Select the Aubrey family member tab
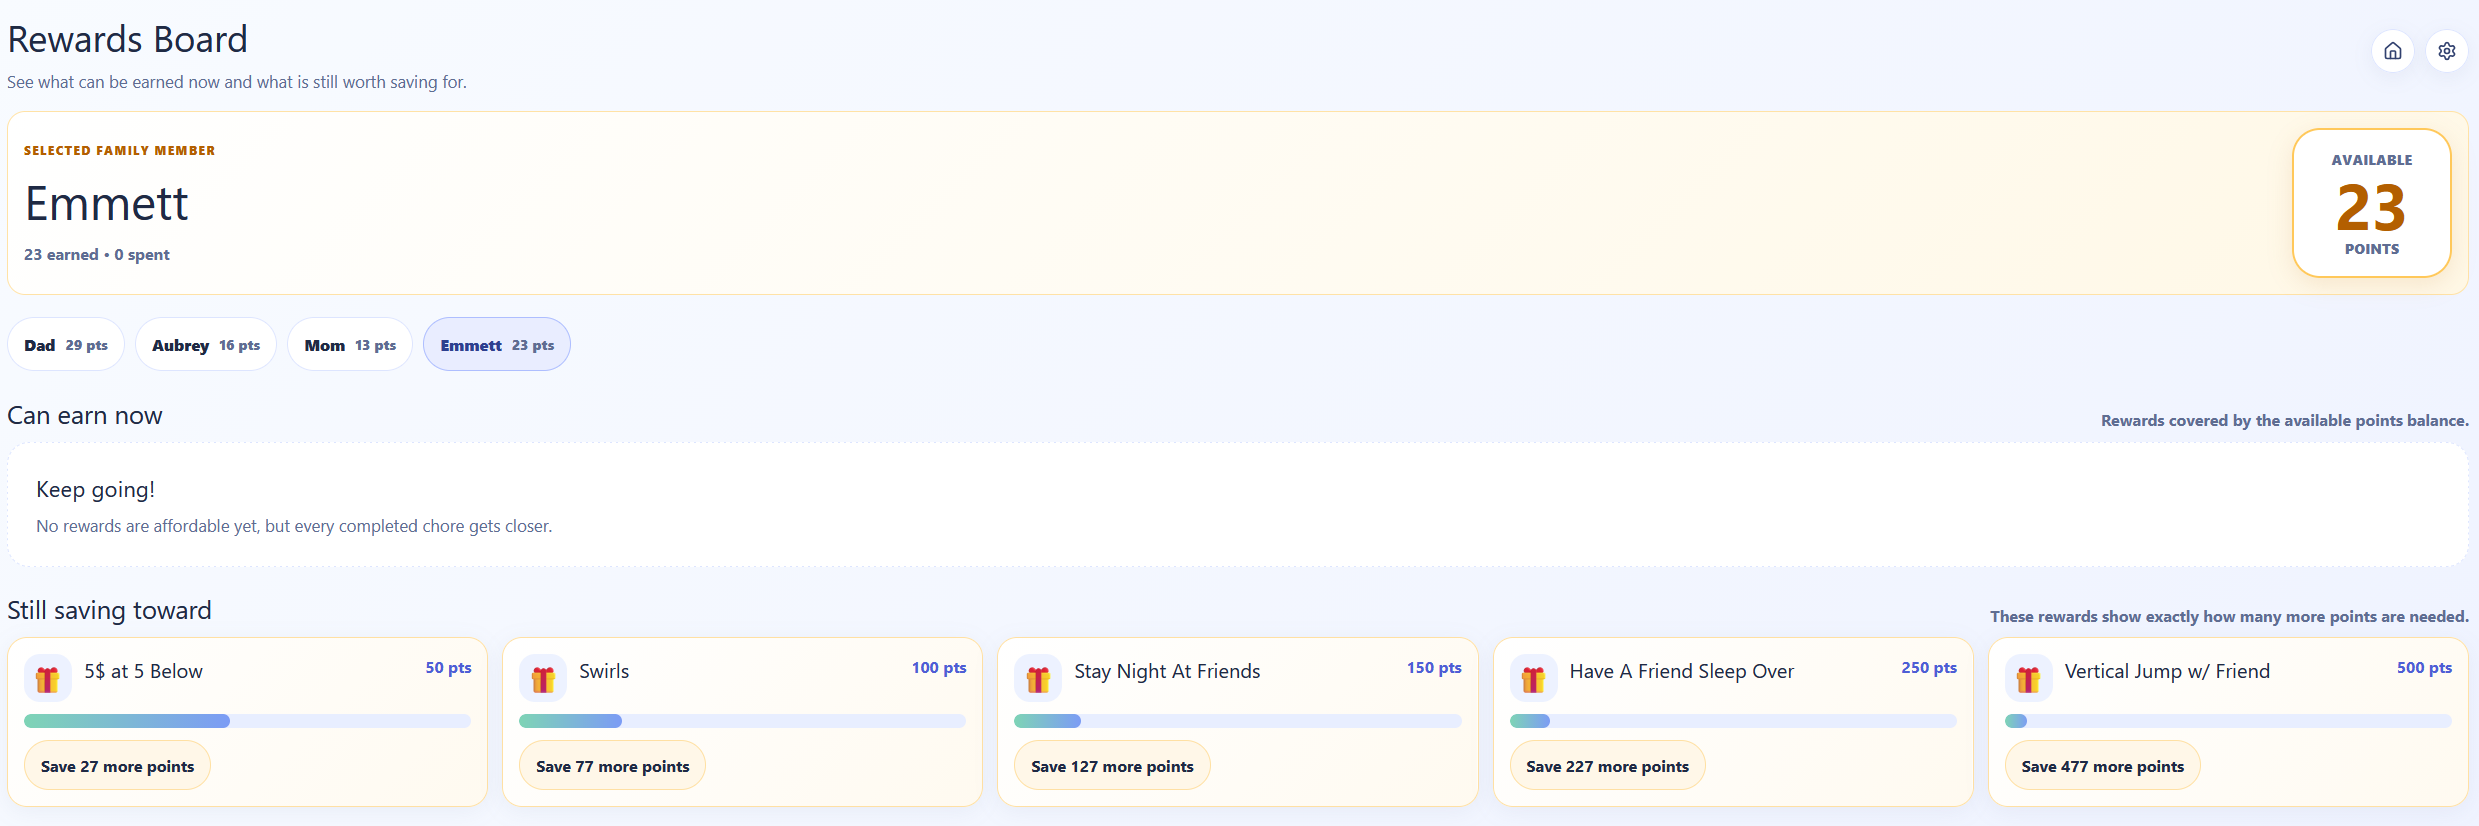 (x=206, y=345)
